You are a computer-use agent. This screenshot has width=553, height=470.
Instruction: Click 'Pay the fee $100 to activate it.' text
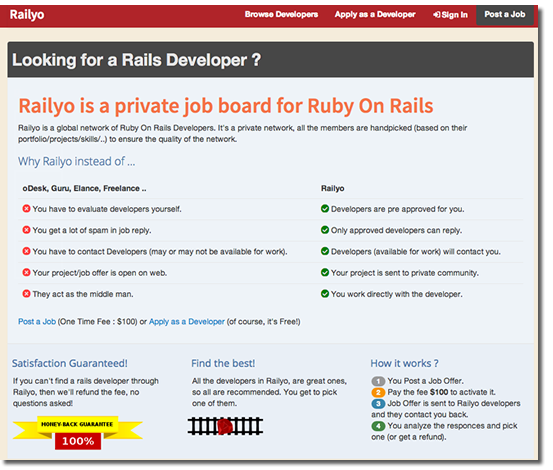click(442, 392)
